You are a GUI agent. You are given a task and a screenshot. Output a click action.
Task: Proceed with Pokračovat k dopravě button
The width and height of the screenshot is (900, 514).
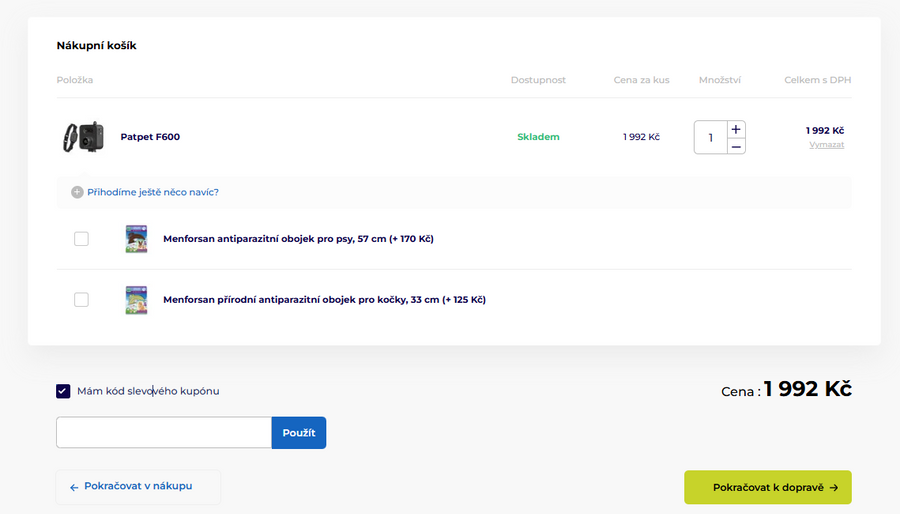coord(767,488)
